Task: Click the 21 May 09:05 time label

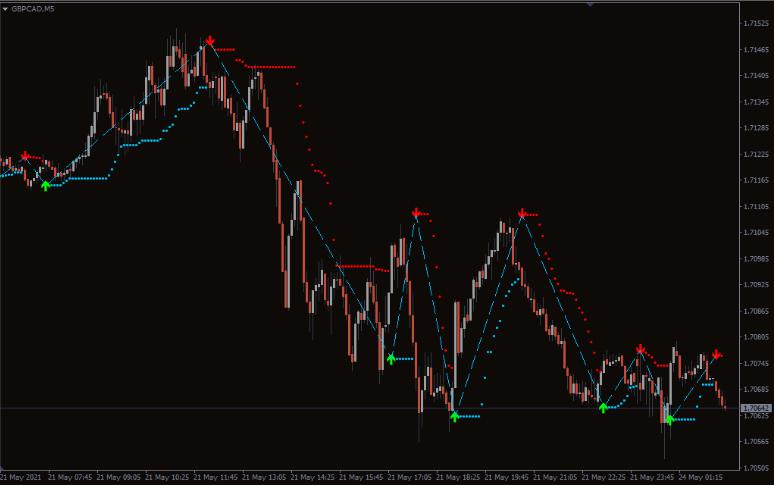Action: click(119, 478)
